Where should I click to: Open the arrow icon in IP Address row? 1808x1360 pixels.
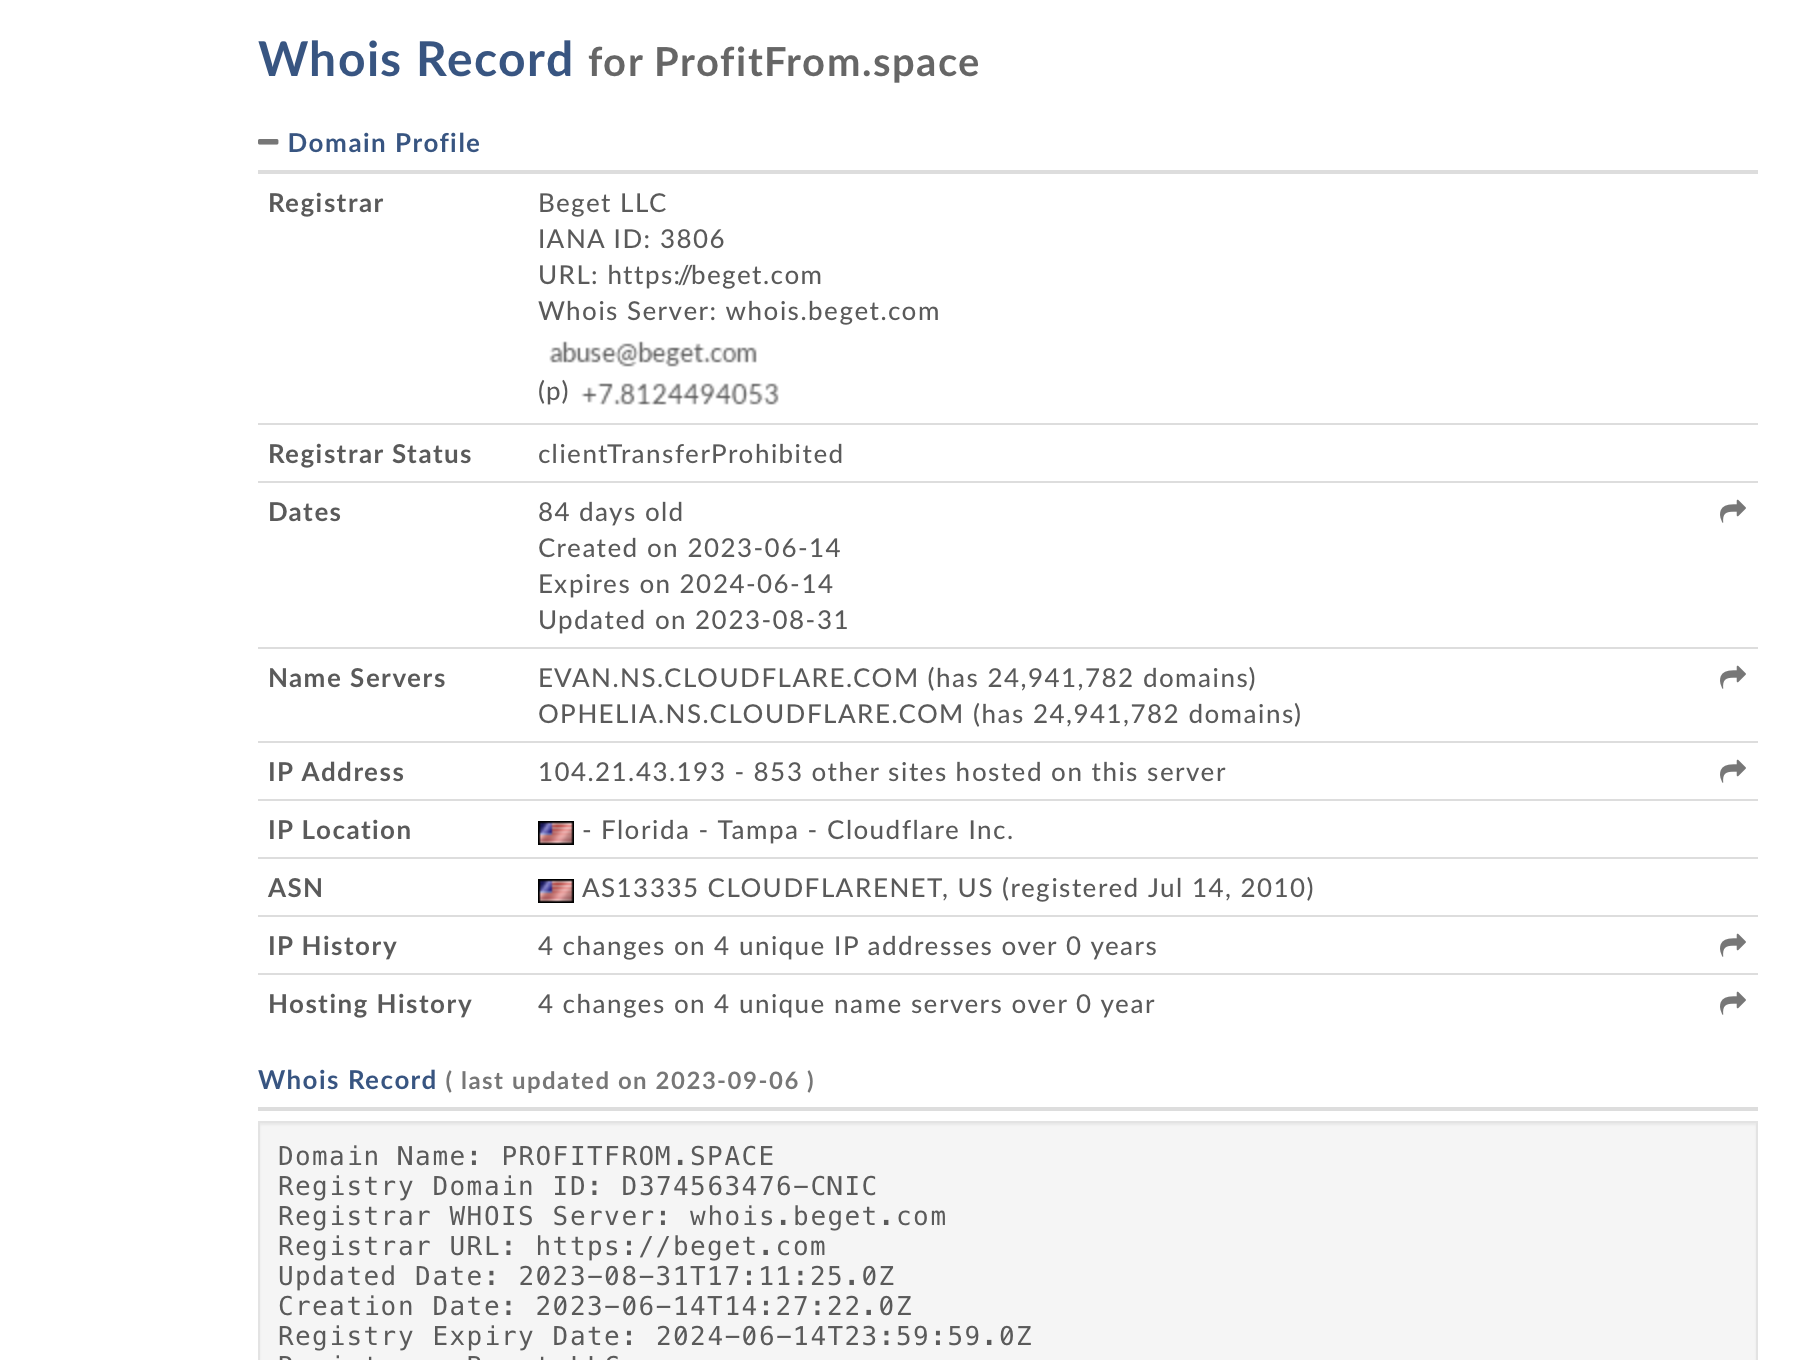[x=1732, y=771]
